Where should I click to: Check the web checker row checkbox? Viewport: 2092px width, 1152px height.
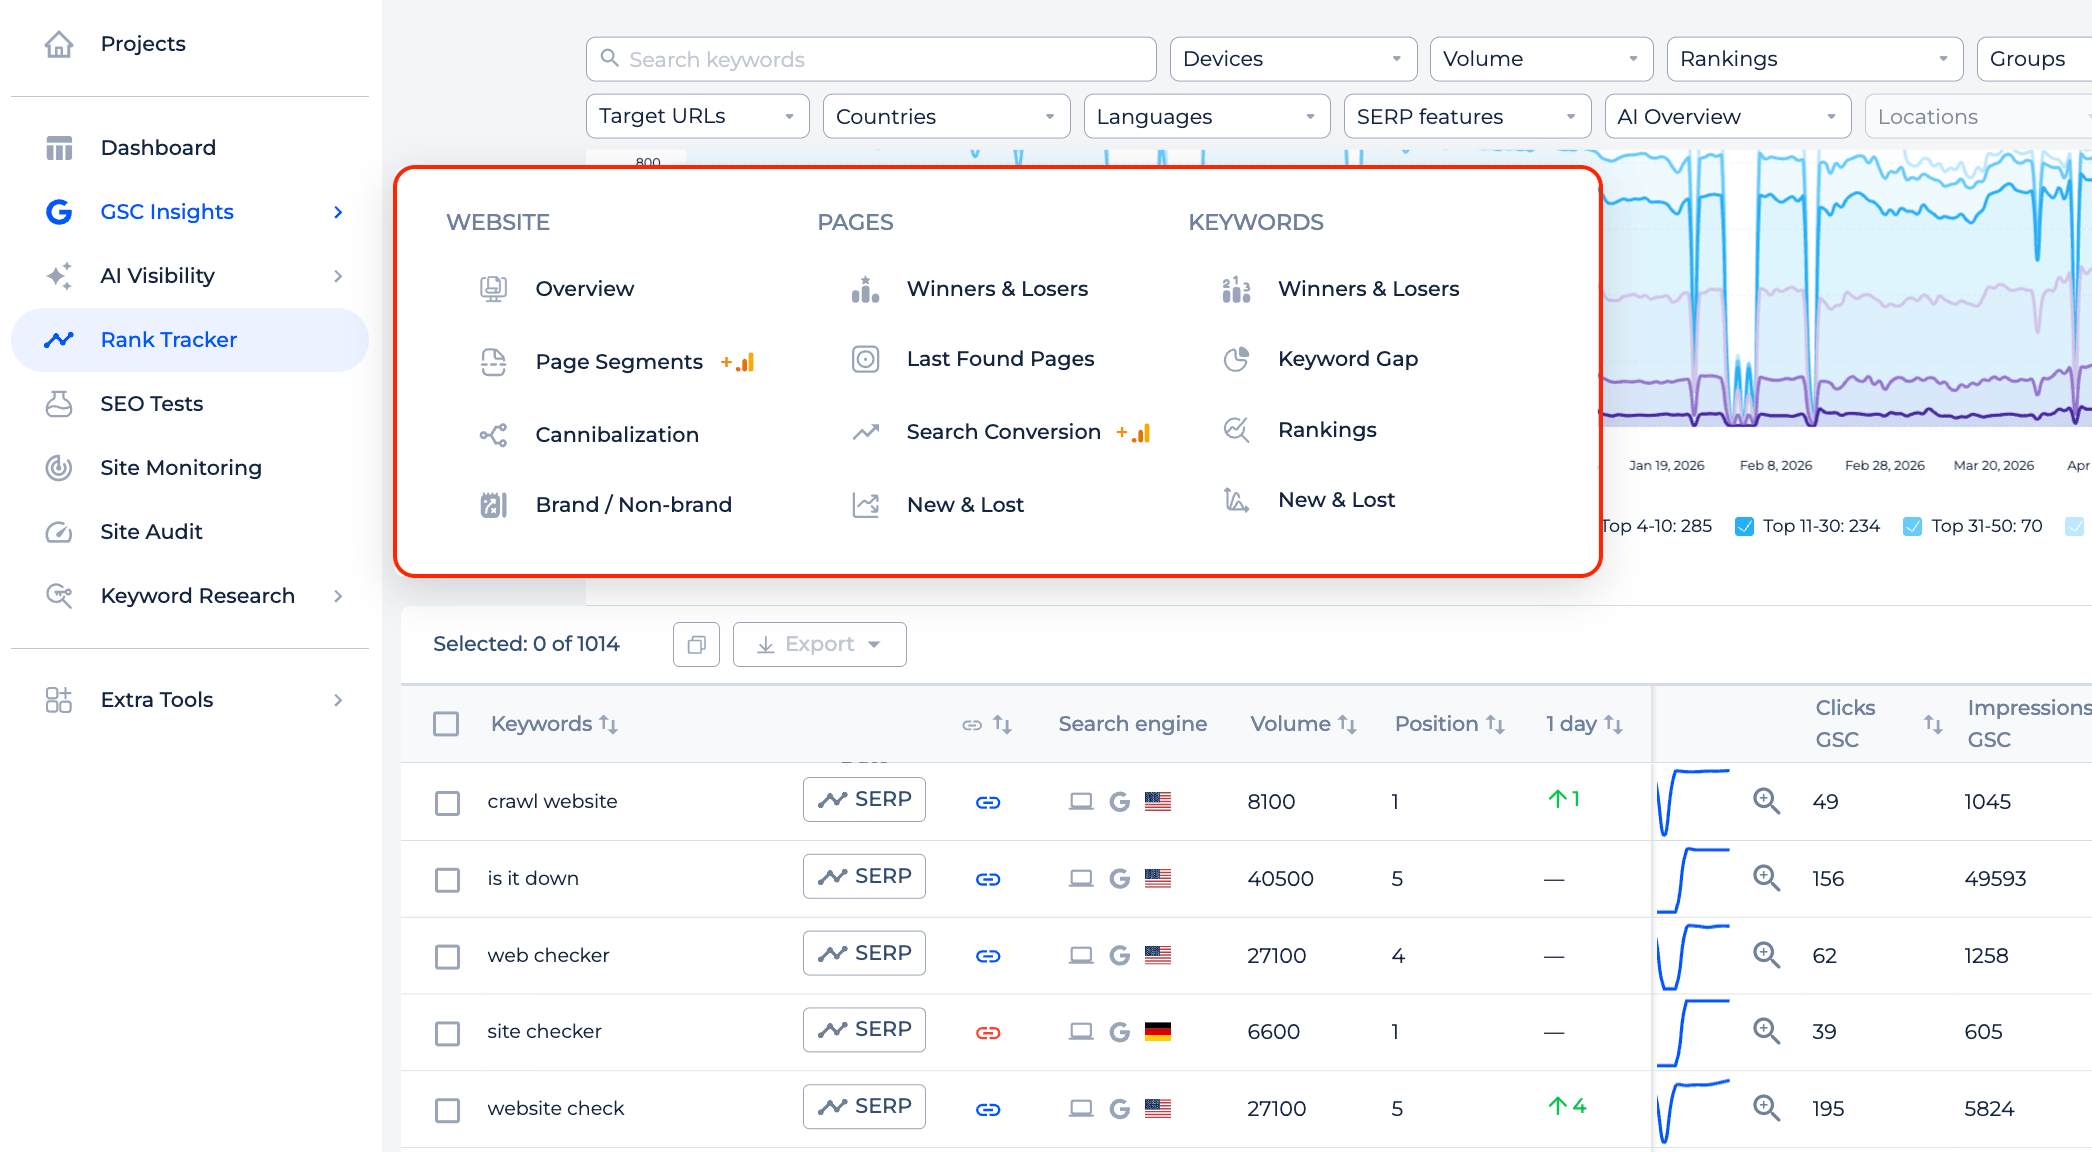(x=447, y=957)
